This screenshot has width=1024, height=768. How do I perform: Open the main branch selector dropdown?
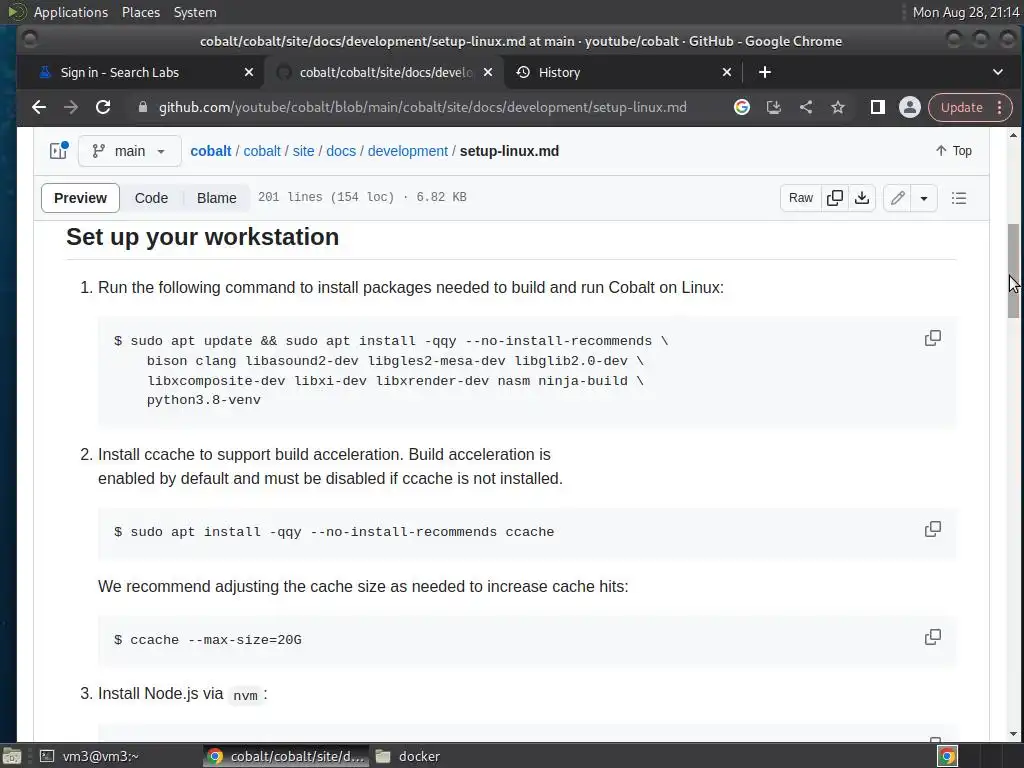(x=129, y=151)
